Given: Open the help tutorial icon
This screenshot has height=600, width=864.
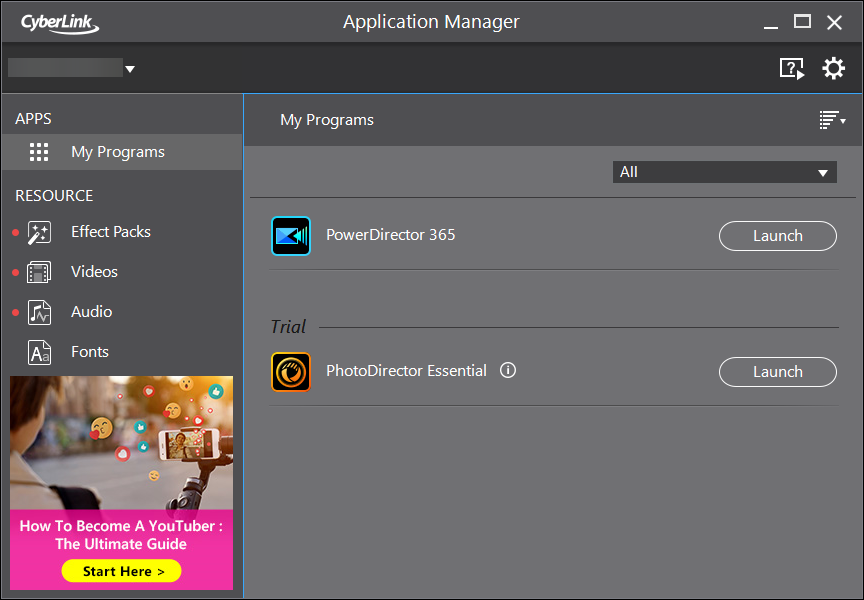Looking at the screenshot, I should click(x=792, y=69).
